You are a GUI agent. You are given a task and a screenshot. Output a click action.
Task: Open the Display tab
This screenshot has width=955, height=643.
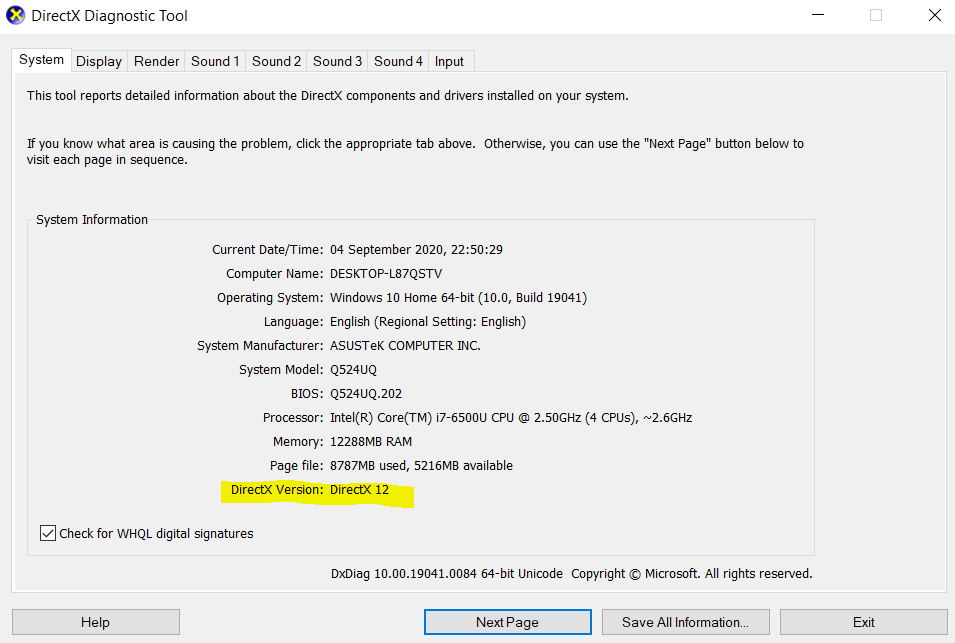[99, 61]
